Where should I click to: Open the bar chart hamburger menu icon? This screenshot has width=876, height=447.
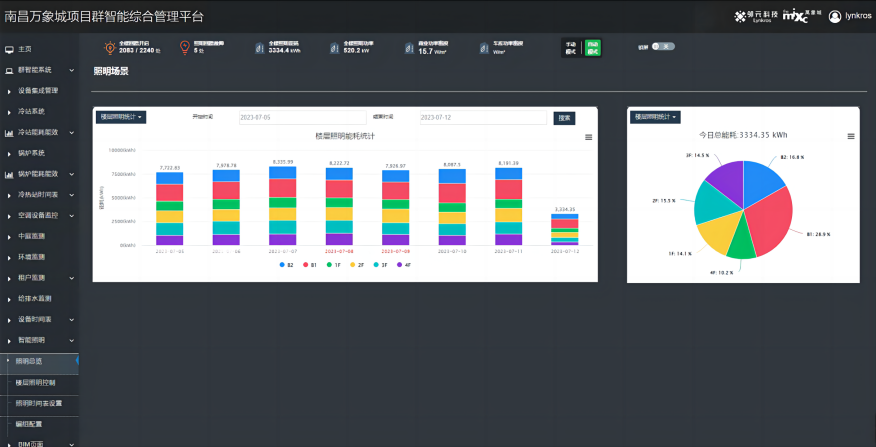pyautogui.click(x=589, y=137)
